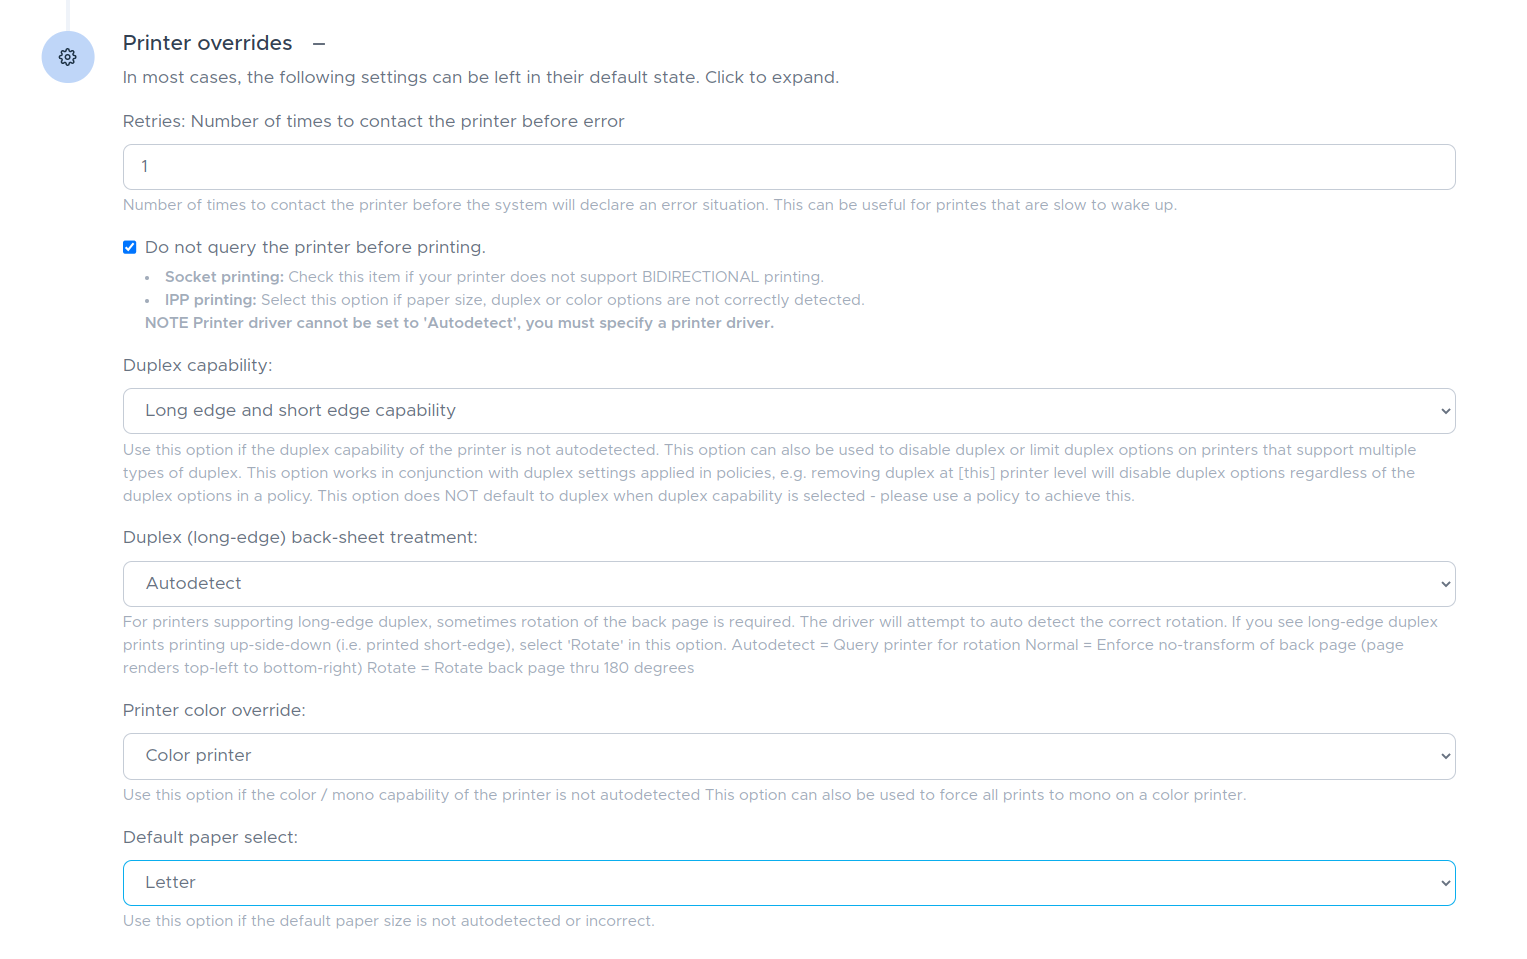Click the 'Do not query the printer before printing' label
This screenshot has width=1527, height=959.
point(315,247)
